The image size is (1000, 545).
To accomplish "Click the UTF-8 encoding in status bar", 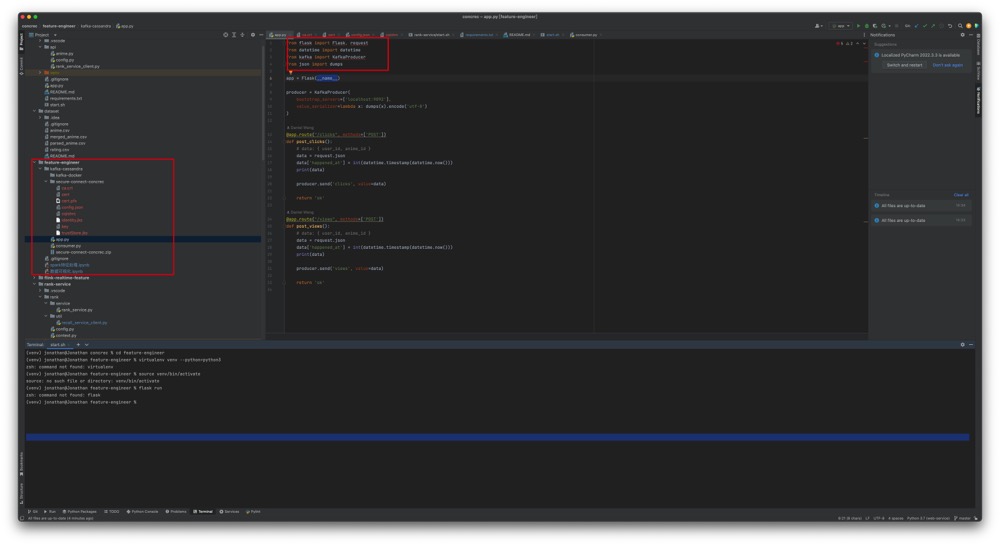I will 879,518.
